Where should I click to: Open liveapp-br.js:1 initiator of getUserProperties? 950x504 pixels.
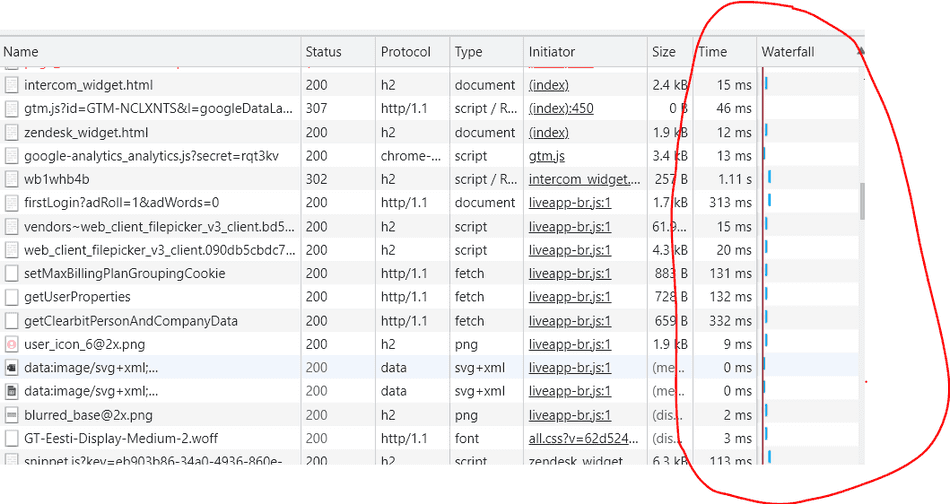click(x=570, y=297)
